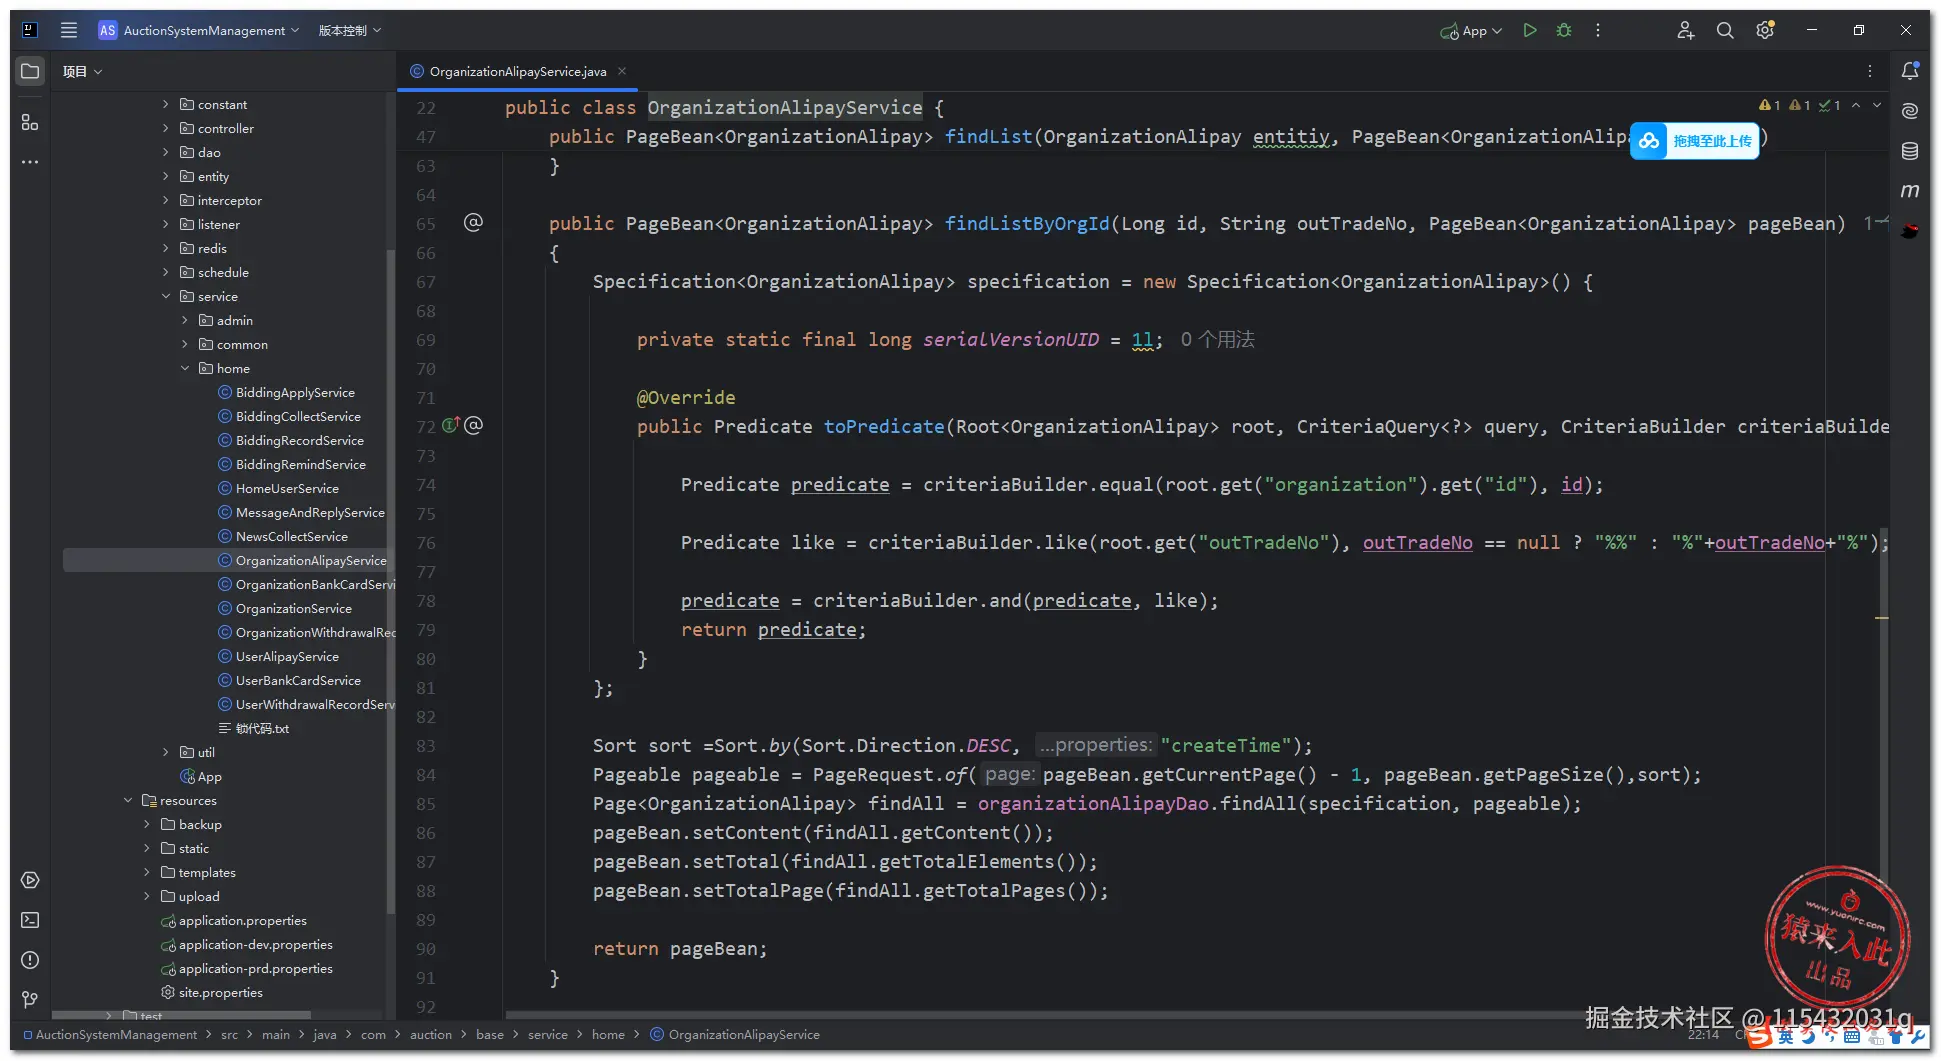The image size is (1941, 1061).
Task: Open editor tab options menu
Action: (x=1869, y=71)
